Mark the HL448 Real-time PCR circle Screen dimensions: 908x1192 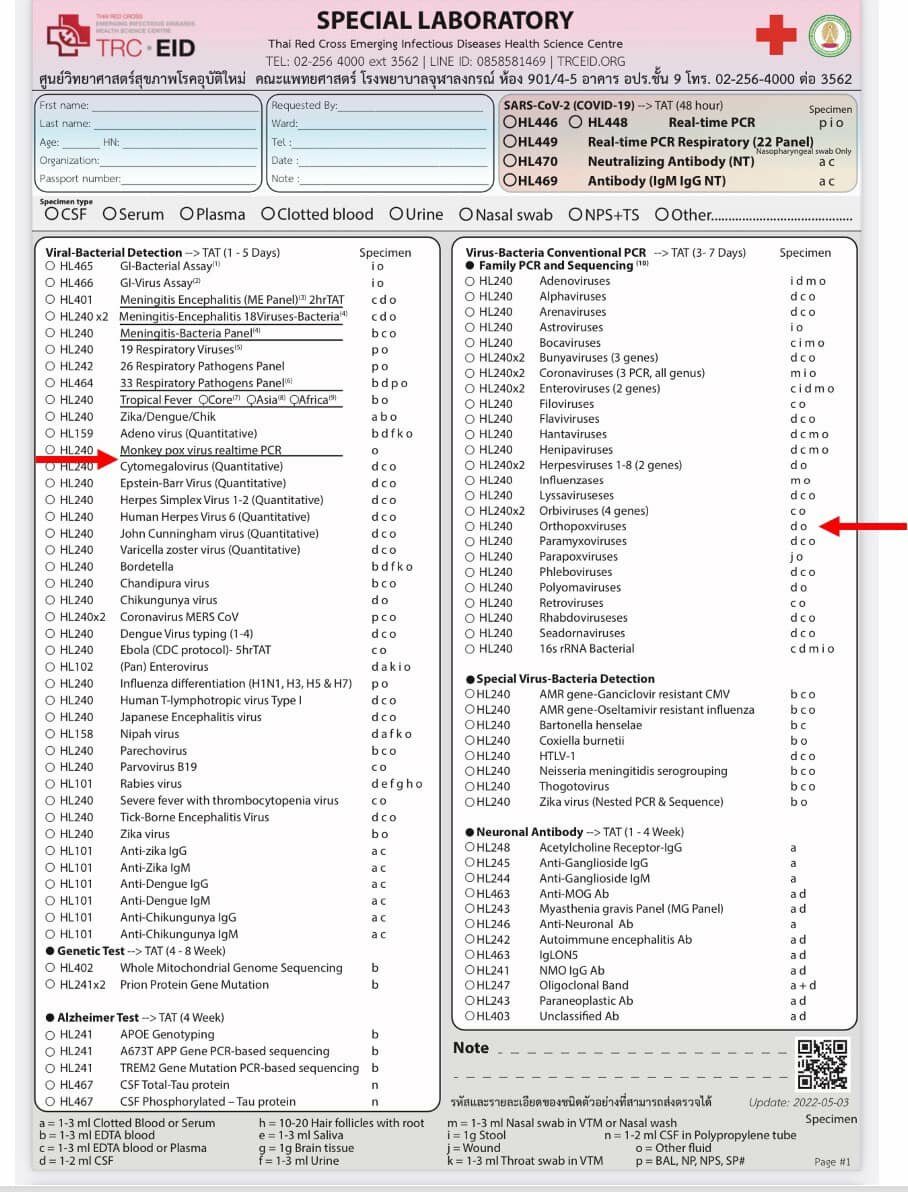[576, 122]
